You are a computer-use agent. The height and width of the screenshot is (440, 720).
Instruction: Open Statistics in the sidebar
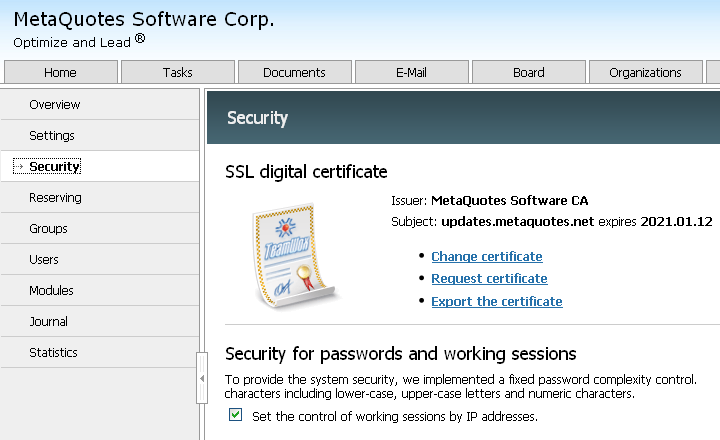(x=100, y=352)
